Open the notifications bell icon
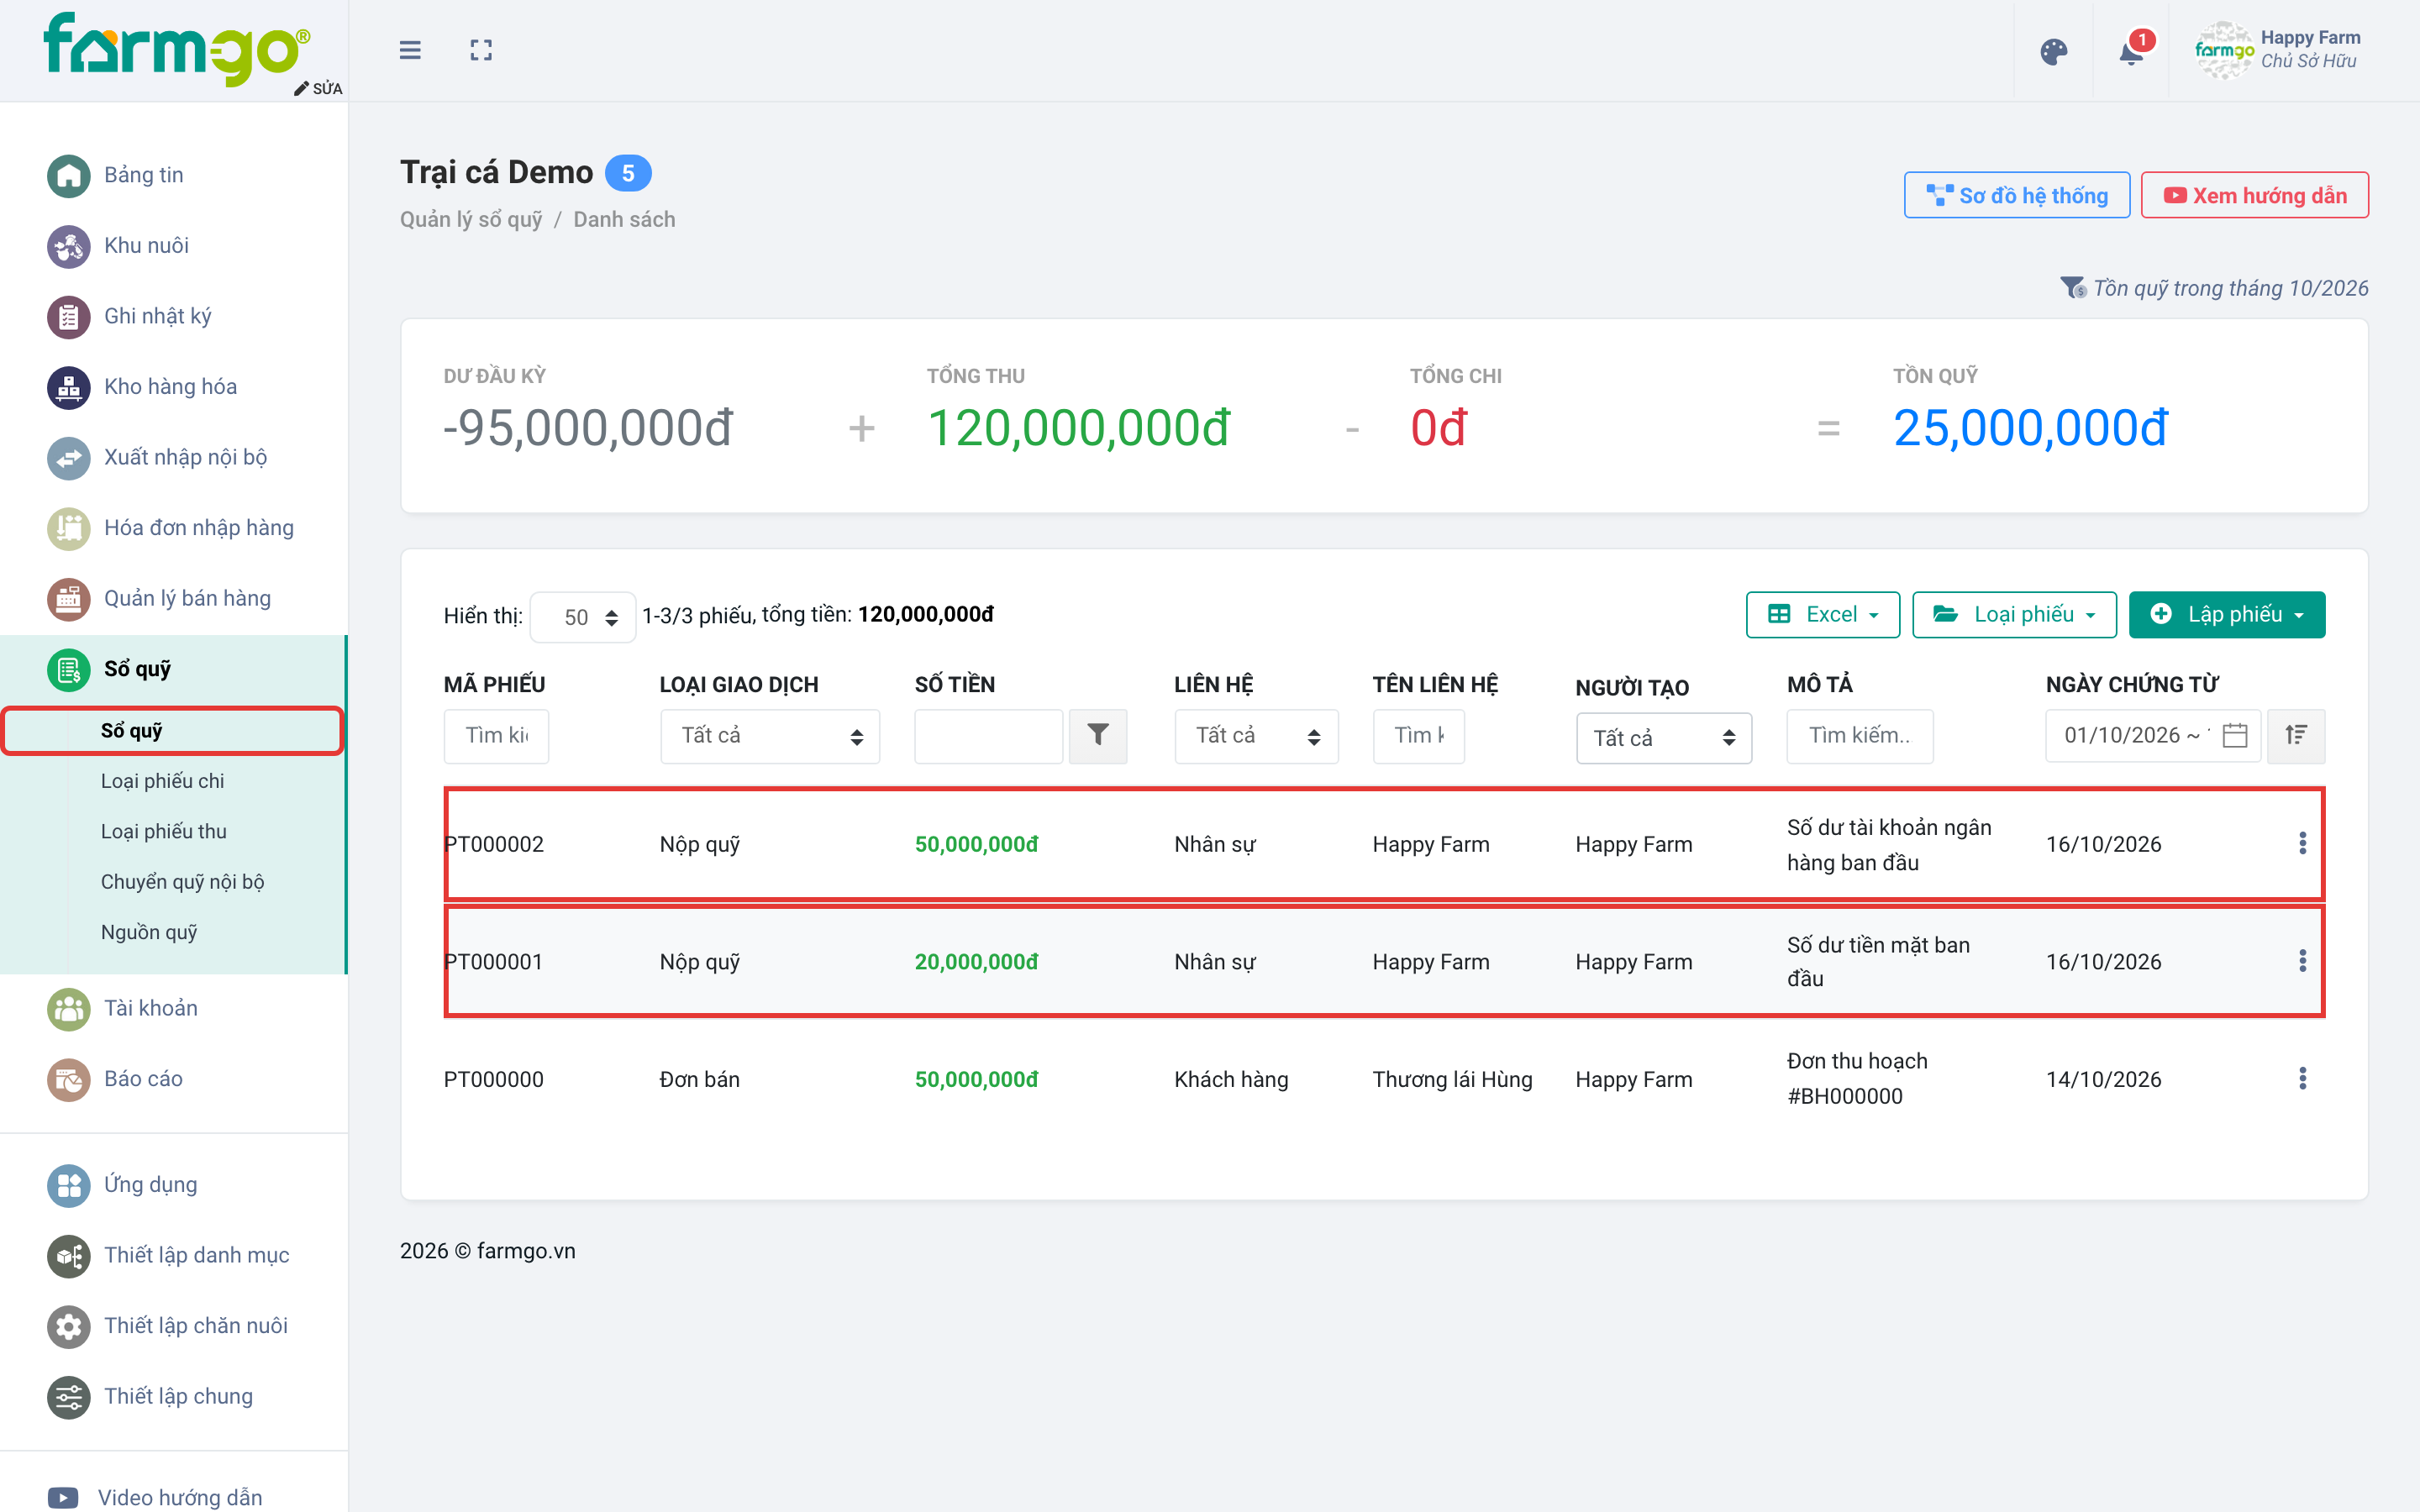Viewport: 2420px width, 1512px height. tap(2131, 52)
